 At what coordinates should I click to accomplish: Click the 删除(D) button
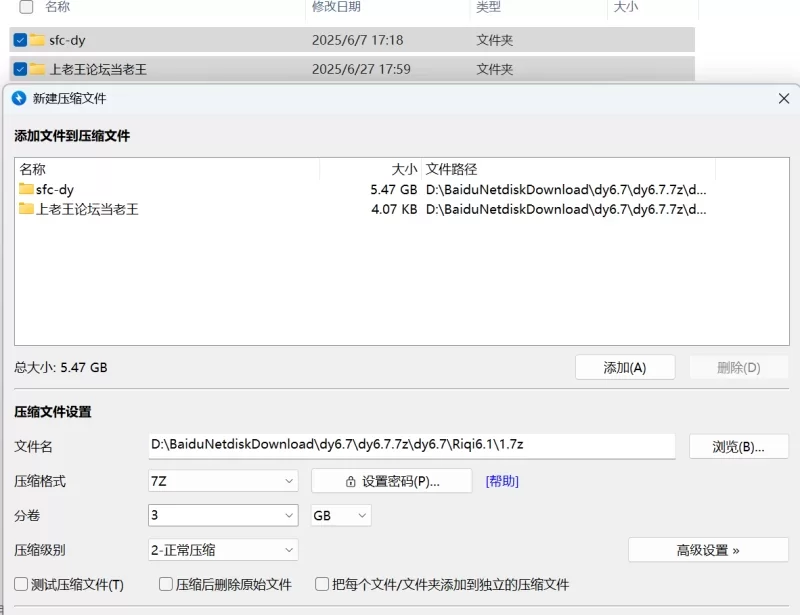pyautogui.click(x=739, y=367)
